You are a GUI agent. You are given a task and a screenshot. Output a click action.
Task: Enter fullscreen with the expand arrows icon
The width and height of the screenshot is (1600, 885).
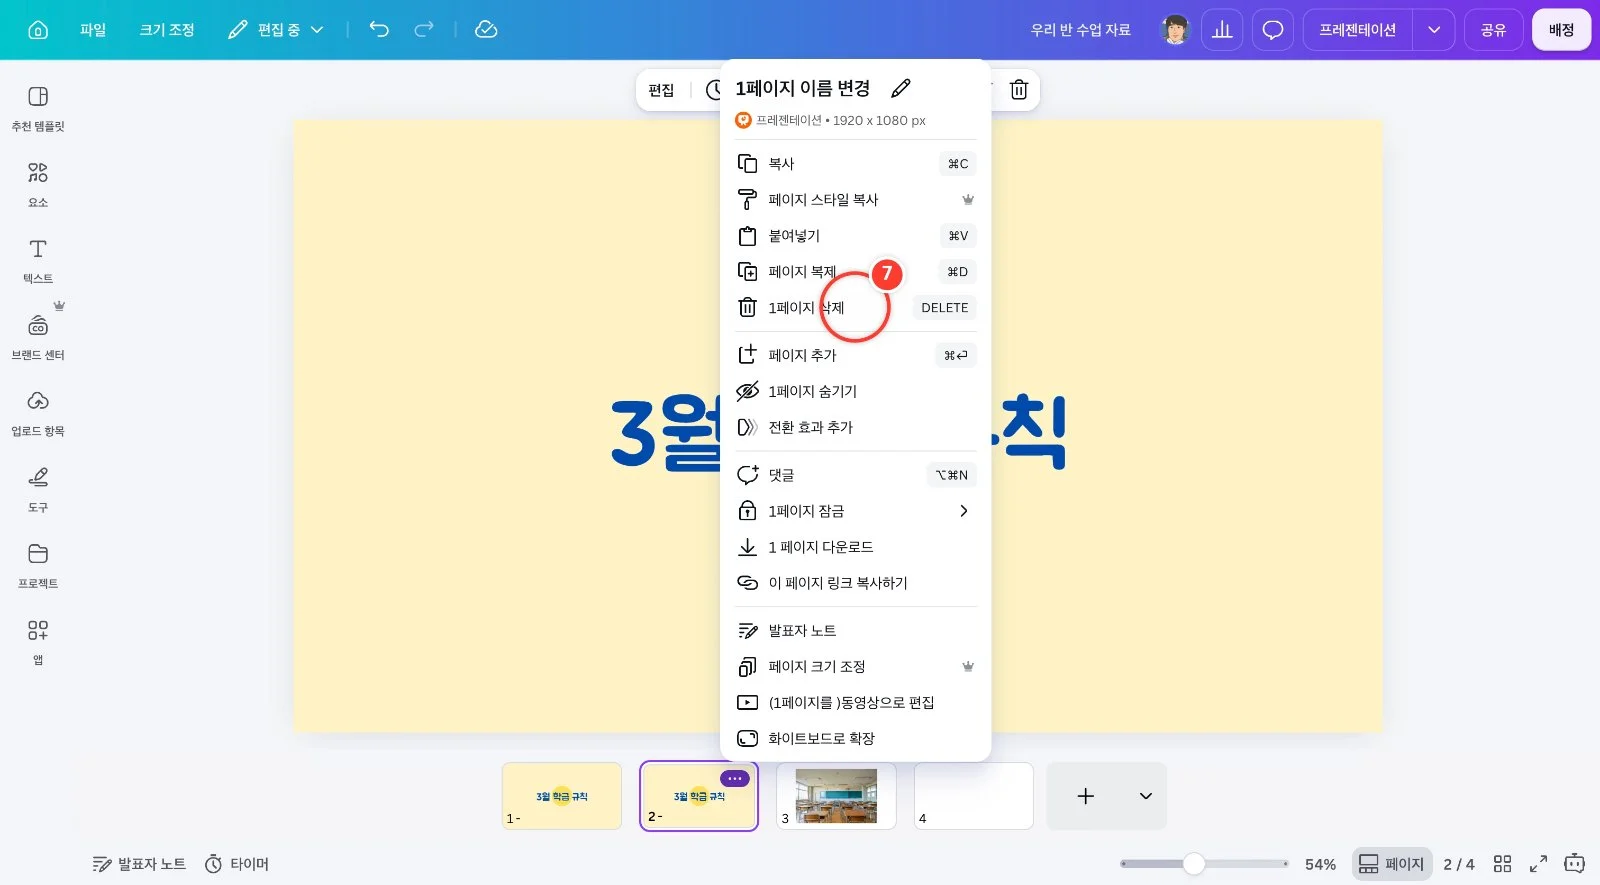click(1538, 864)
